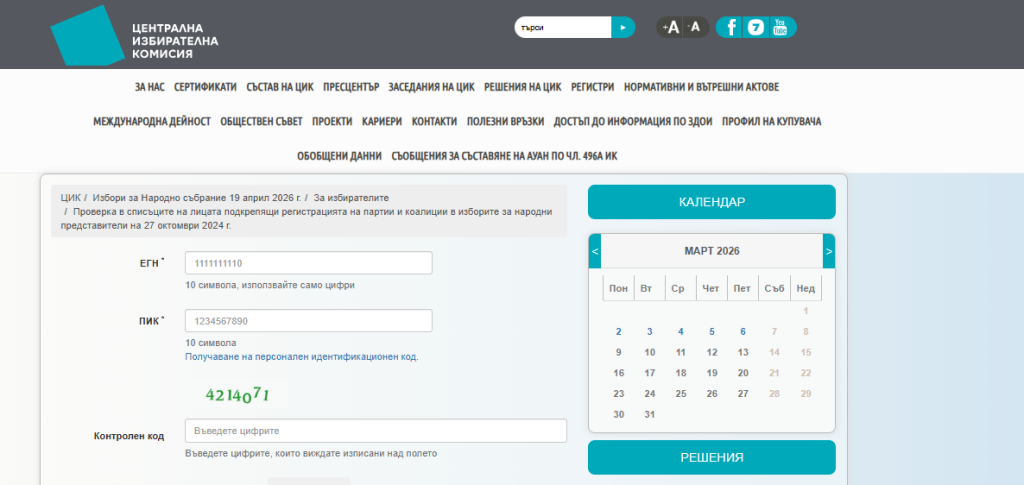Screen dimensions: 1024x485
Task: Select March 5 in the calendar
Action: coord(712,331)
